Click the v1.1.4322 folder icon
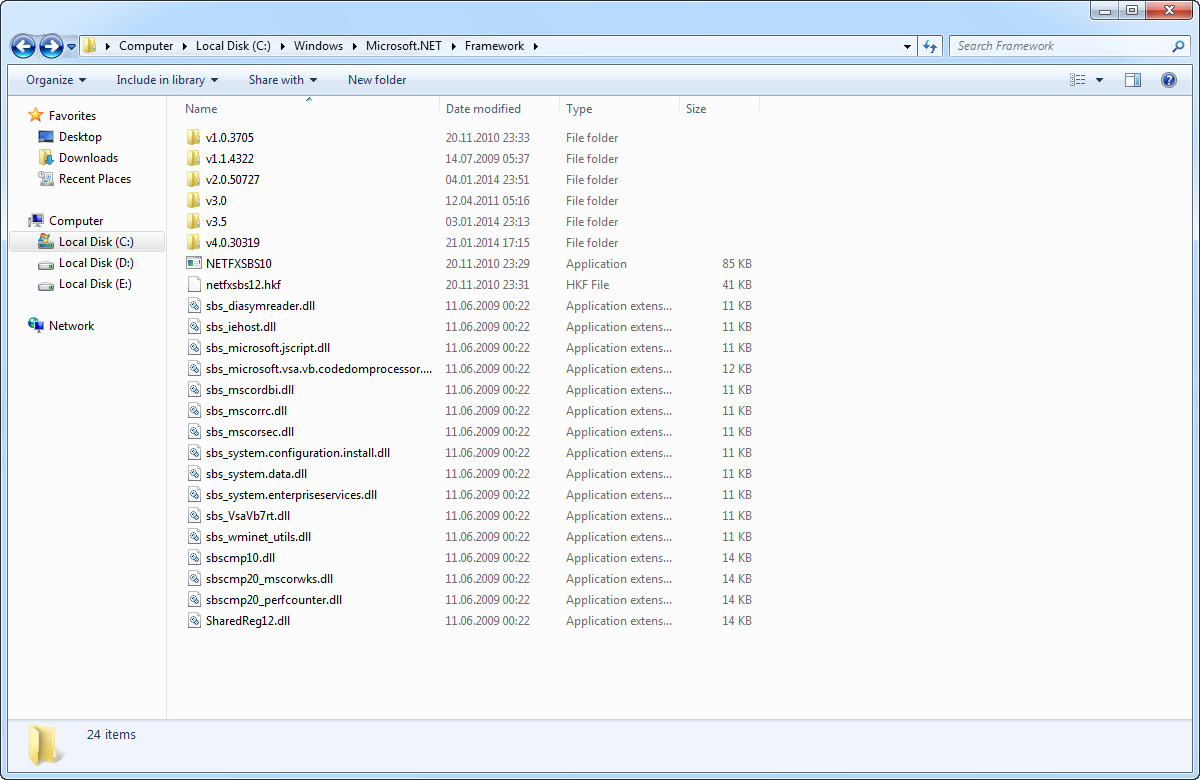The height and width of the screenshot is (780, 1200). [194, 158]
